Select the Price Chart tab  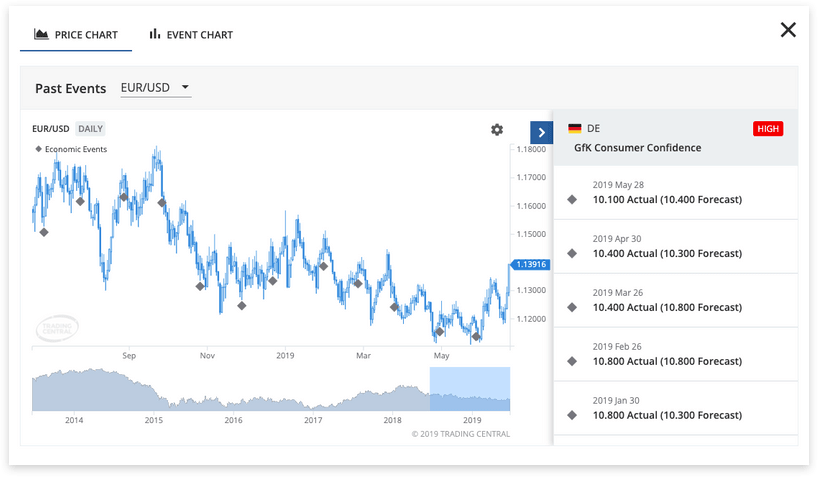(76, 35)
